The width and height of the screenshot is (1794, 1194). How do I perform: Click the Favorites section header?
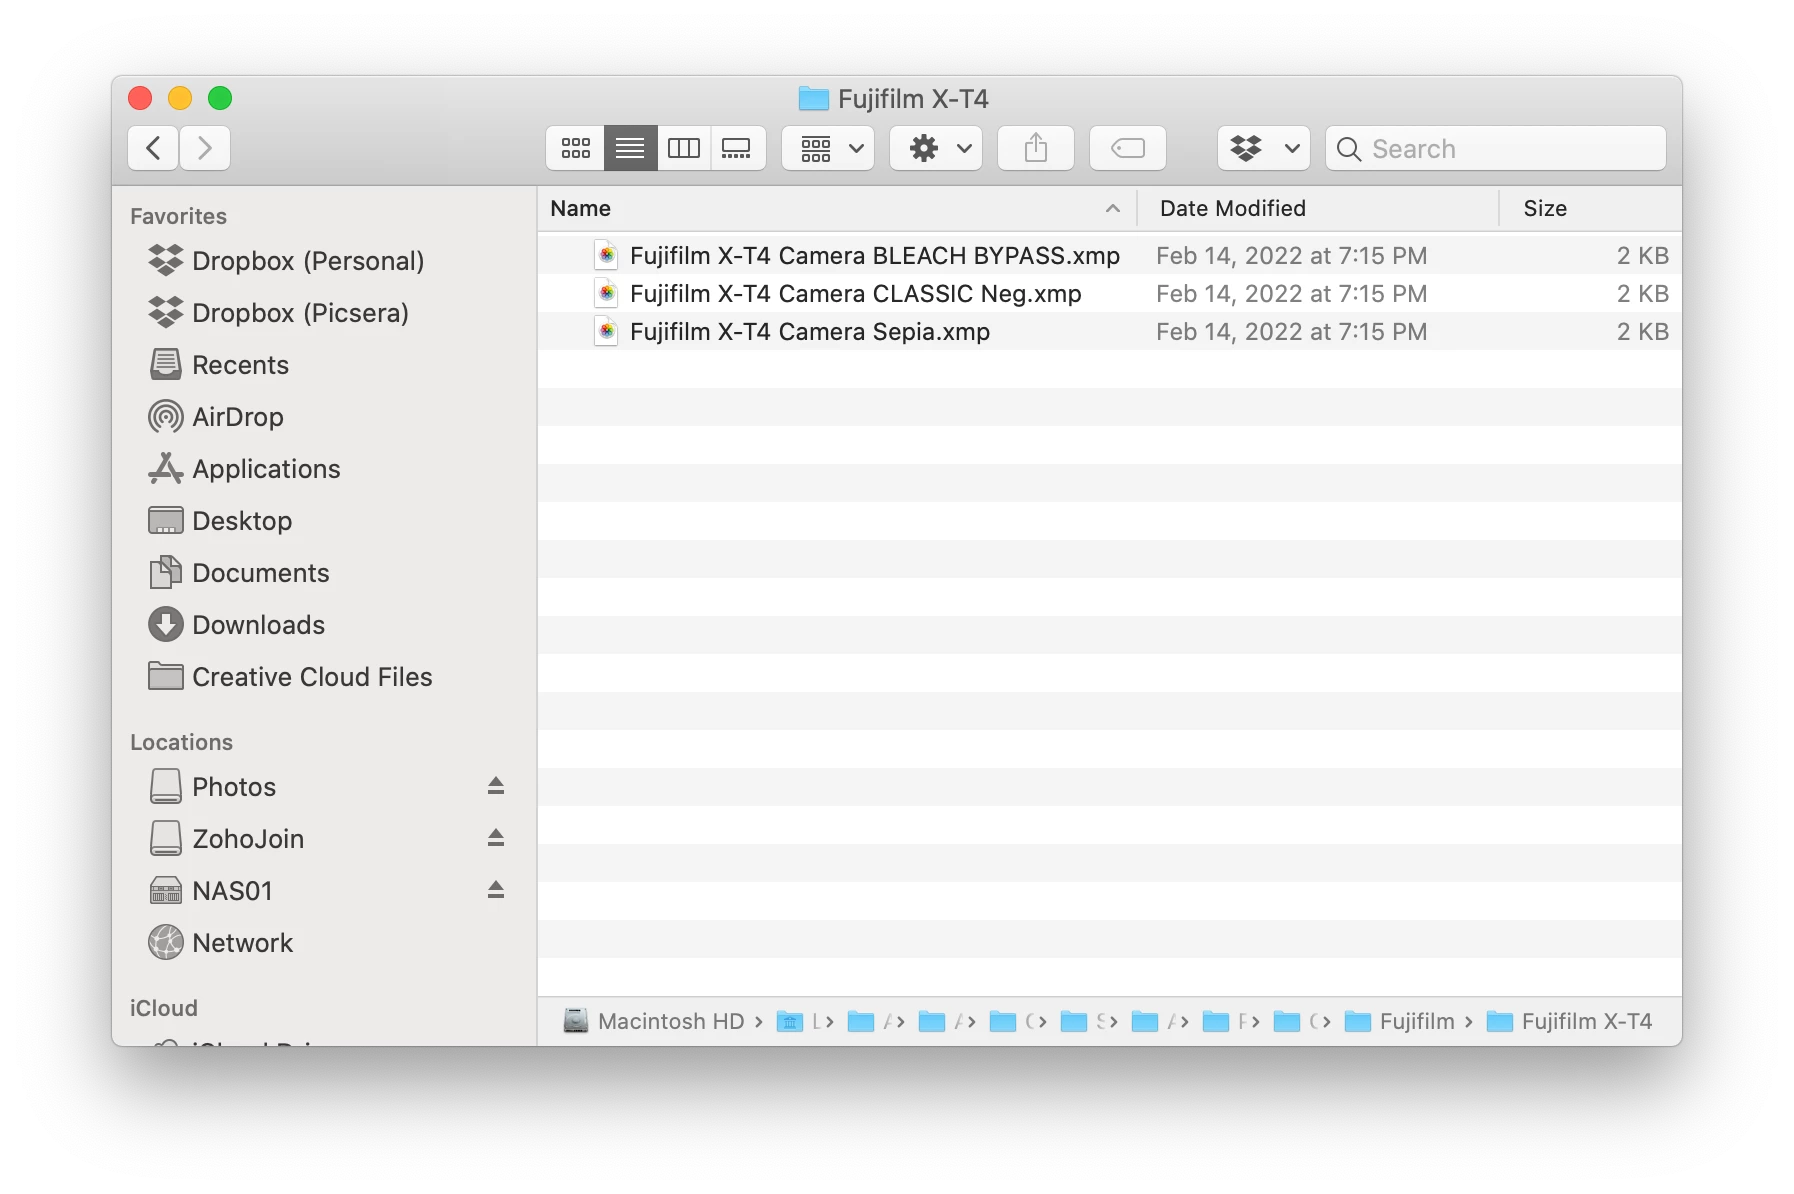(178, 216)
